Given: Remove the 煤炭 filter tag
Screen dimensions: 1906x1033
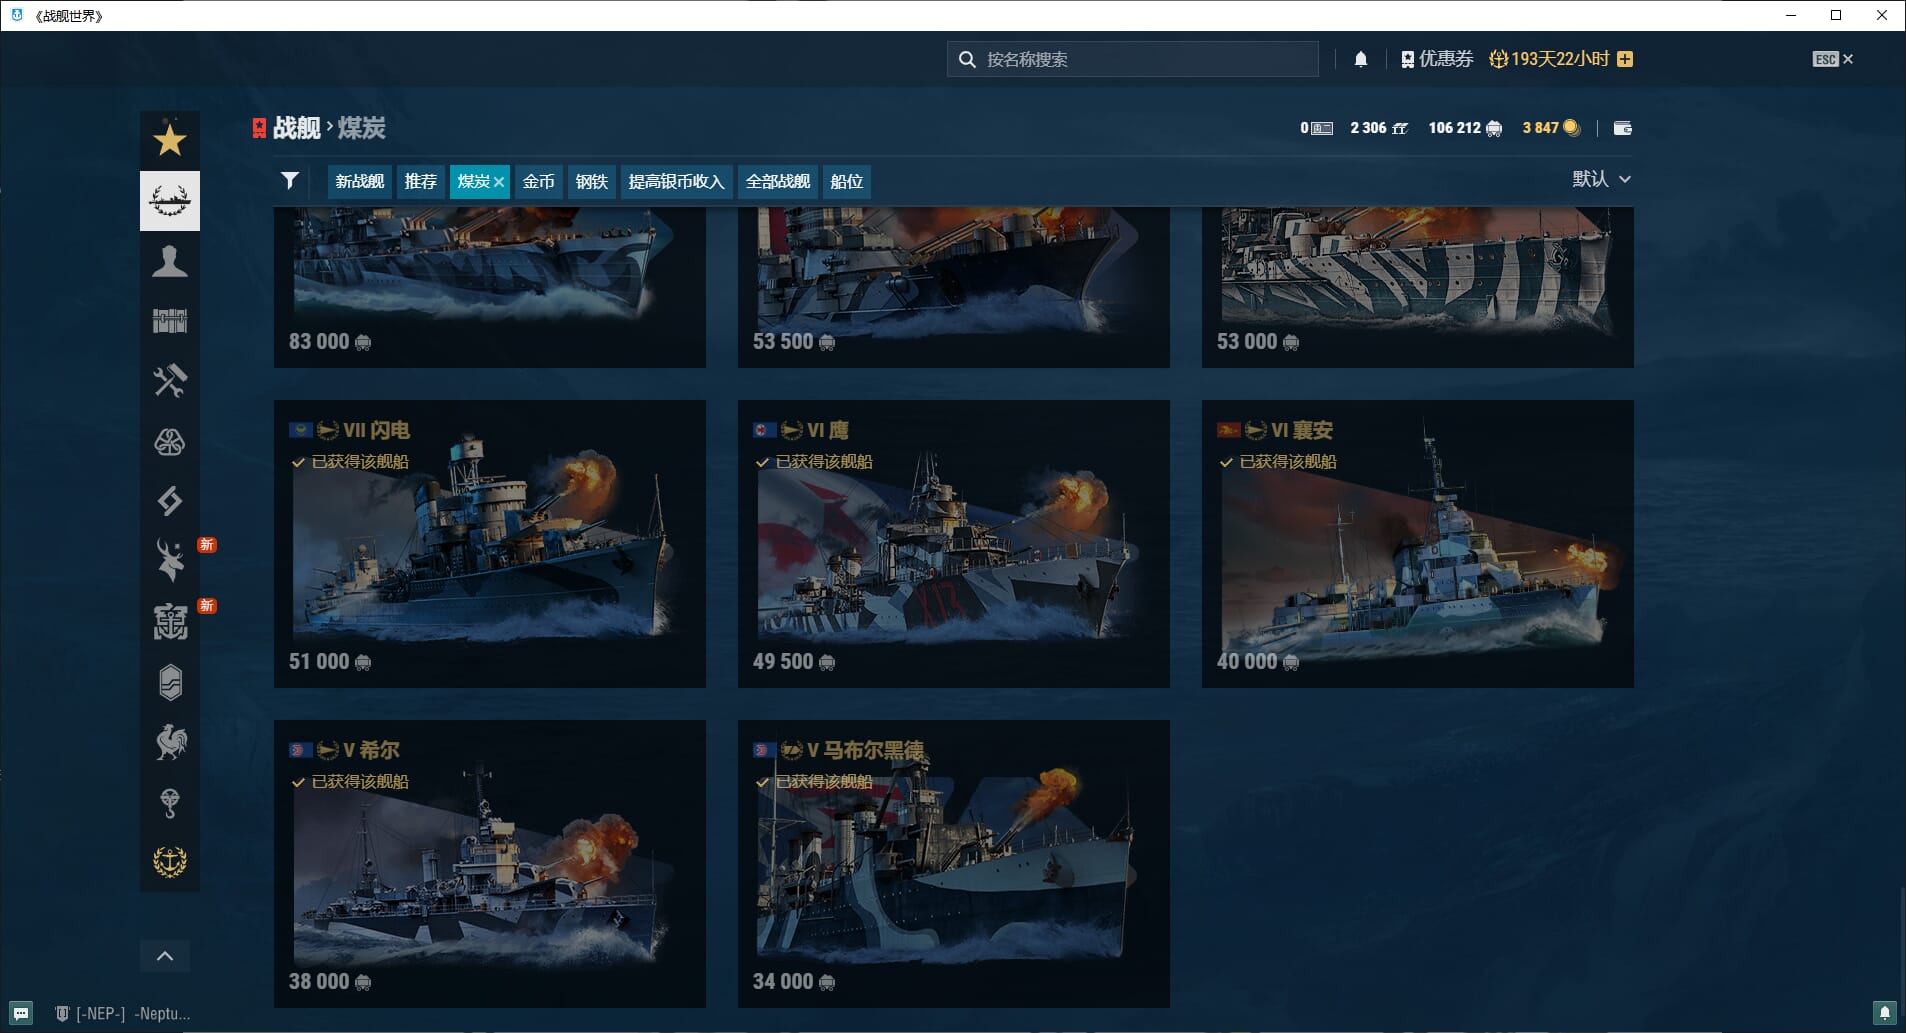Looking at the screenshot, I should (x=499, y=182).
